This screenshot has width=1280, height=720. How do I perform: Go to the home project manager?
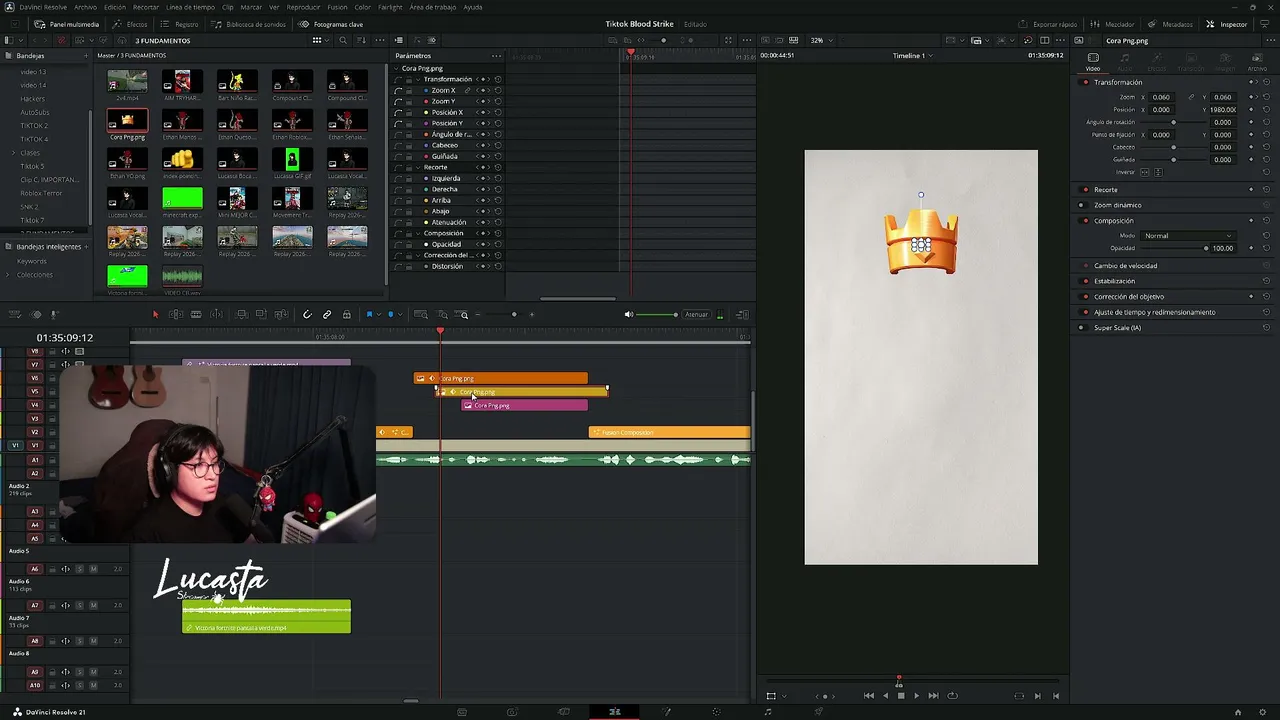(1238, 712)
